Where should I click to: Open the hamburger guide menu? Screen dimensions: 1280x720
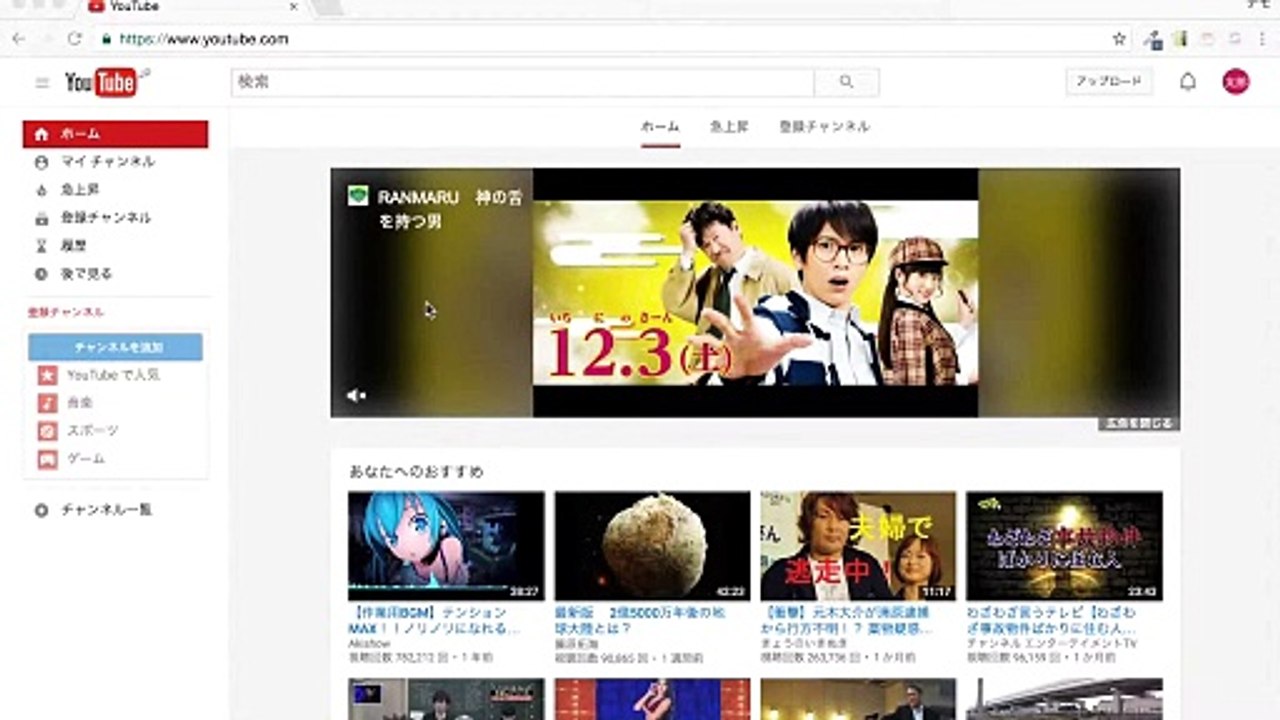pyautogui.click(x=42, y=83)
